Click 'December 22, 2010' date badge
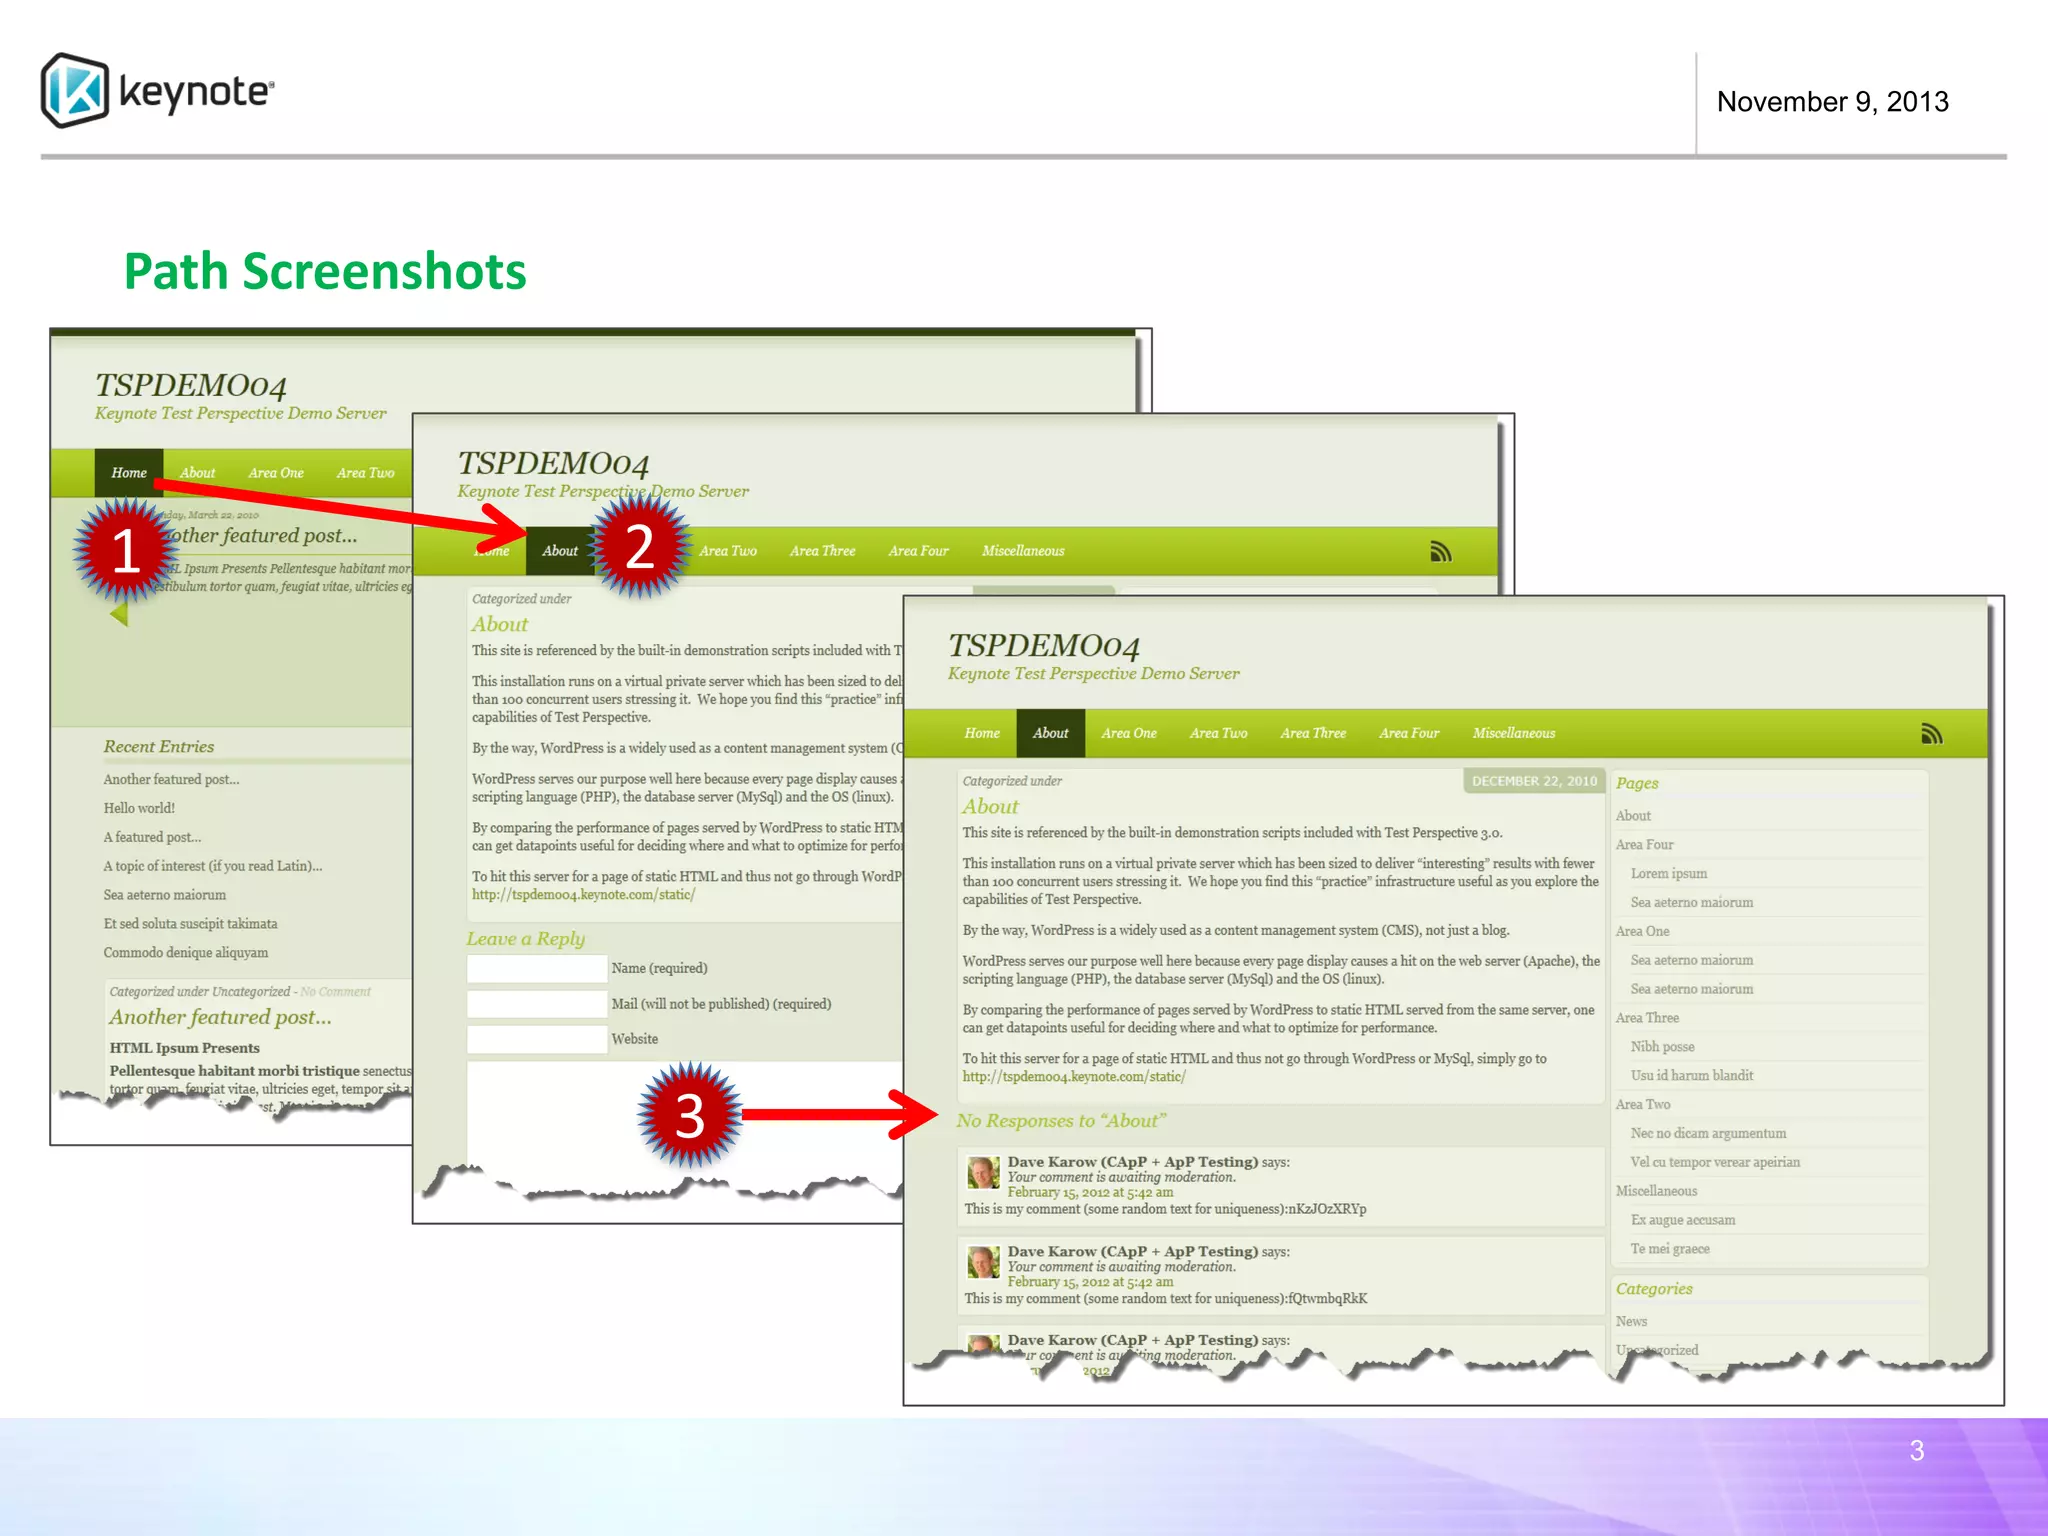 point(1534,781)
